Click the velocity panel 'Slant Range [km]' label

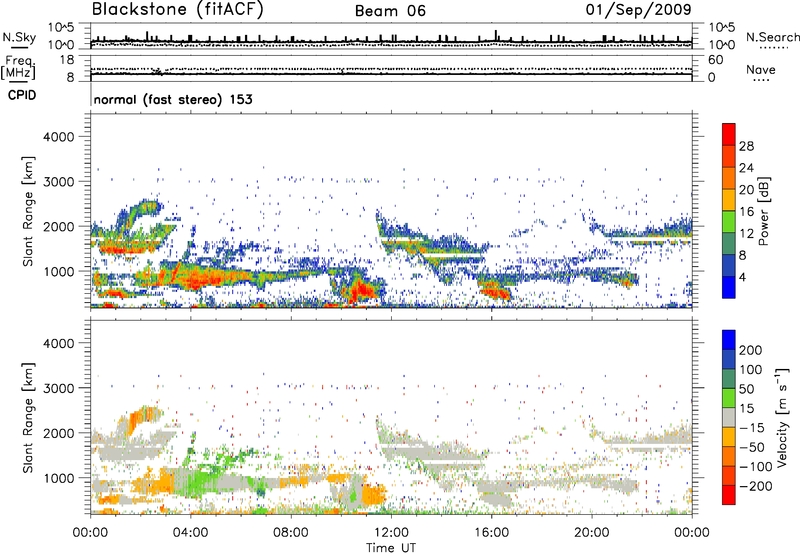click(x=28, y=417)
